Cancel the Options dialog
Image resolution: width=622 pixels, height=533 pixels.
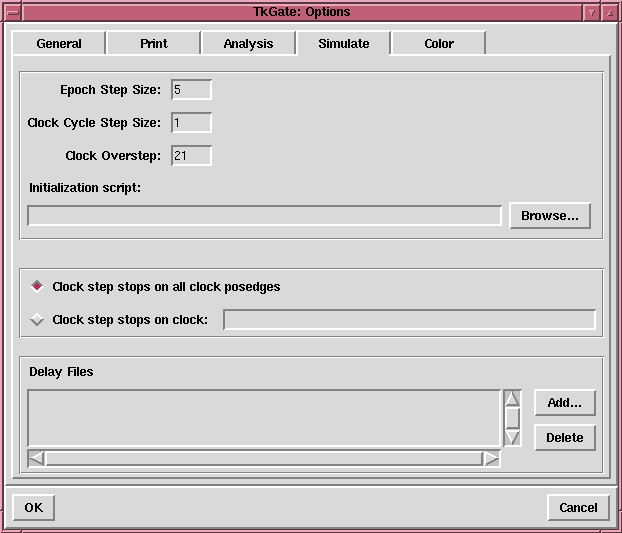pyautogui.click(x=578, y=507)
